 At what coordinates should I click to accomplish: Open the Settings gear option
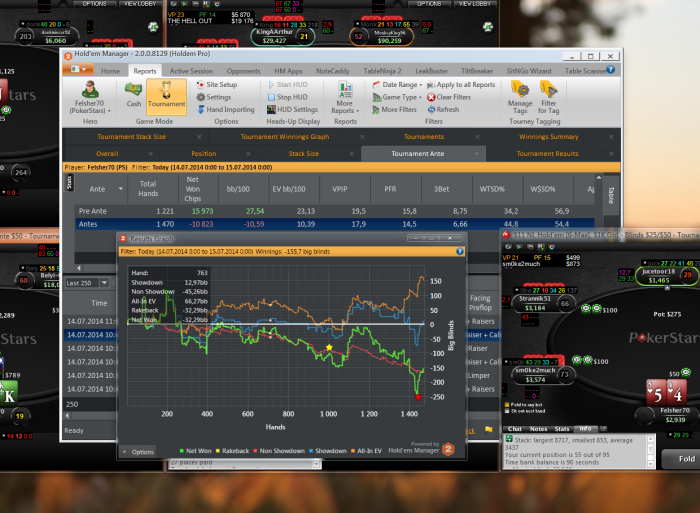(x=214, y=97)
